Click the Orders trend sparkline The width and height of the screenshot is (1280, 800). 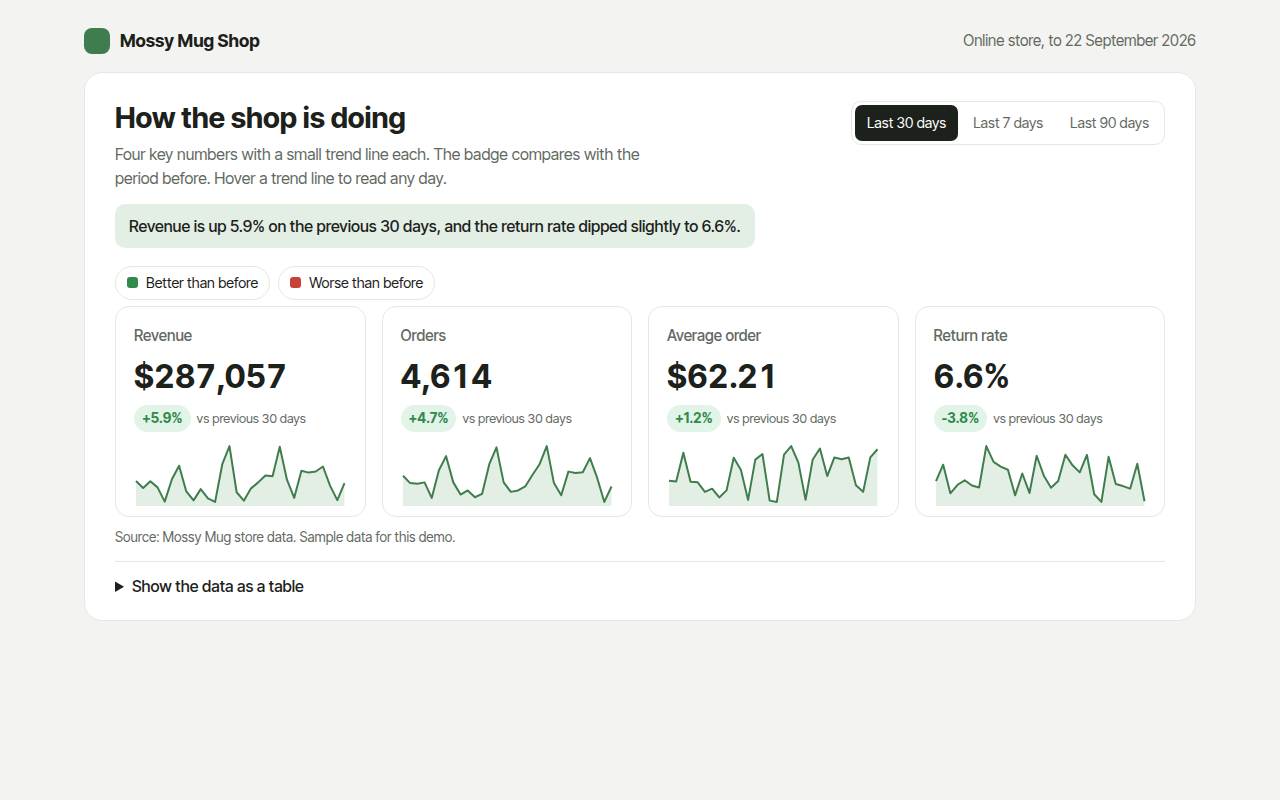[x=507, y=474]
